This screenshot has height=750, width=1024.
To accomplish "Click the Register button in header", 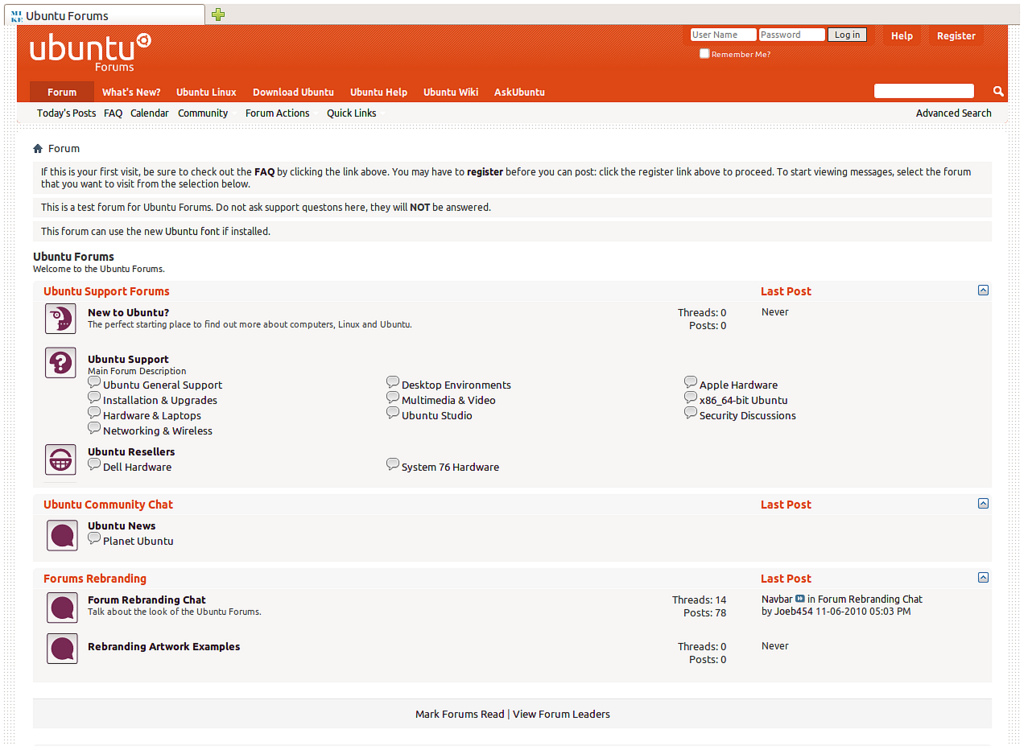I will (955, 36).
